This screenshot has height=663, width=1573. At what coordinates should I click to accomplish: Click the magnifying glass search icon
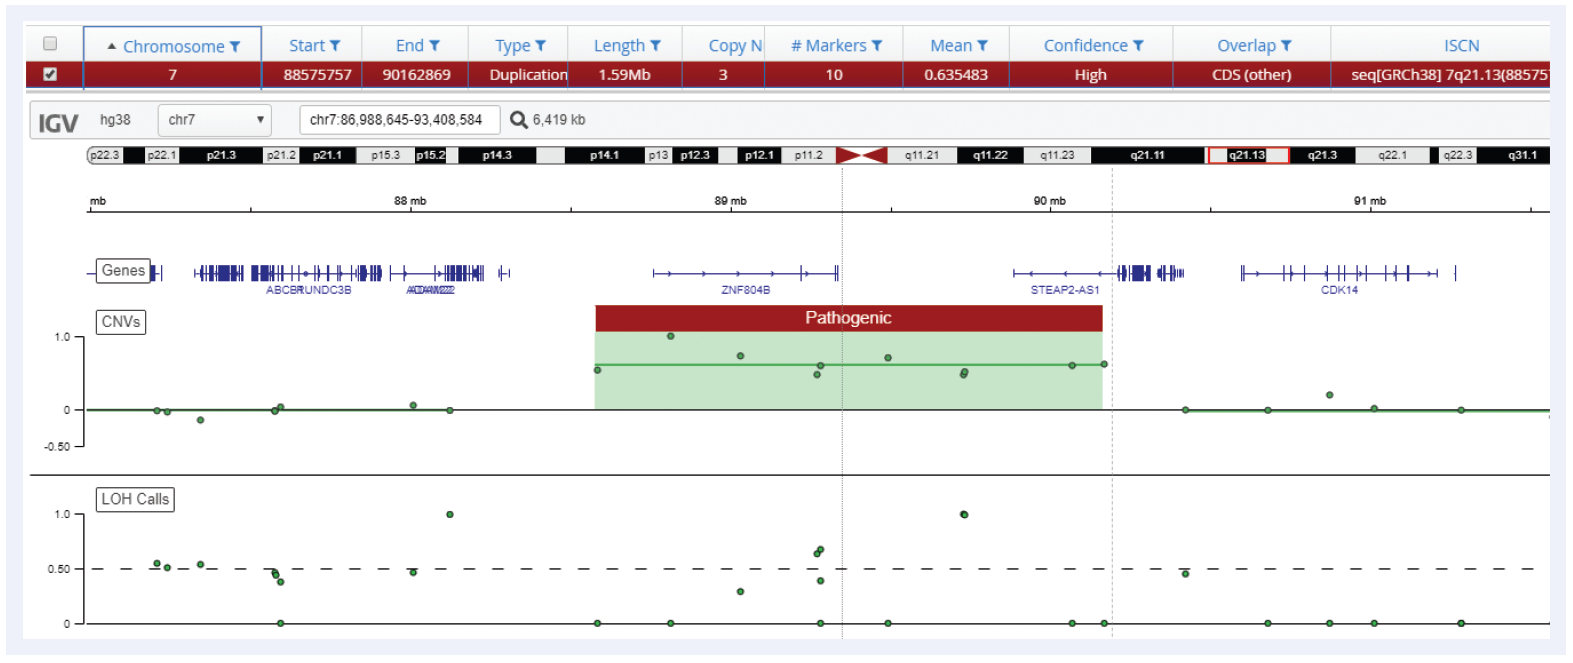[x=518, y=120]
